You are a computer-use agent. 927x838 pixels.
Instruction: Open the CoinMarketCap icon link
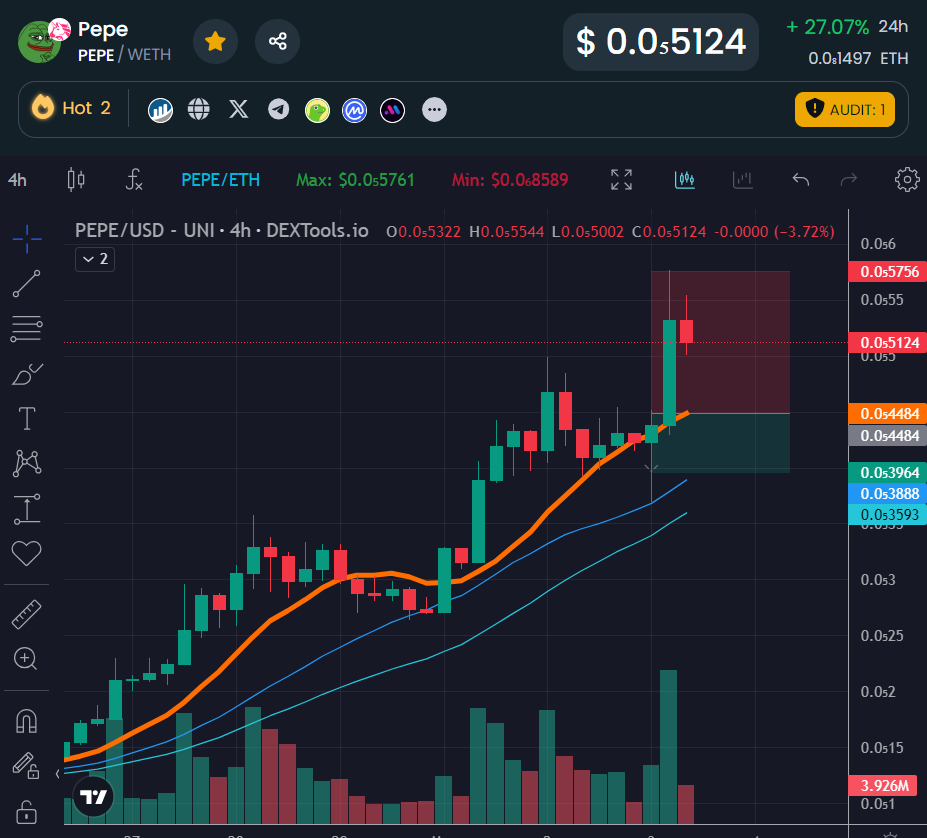tap(355, 110)
